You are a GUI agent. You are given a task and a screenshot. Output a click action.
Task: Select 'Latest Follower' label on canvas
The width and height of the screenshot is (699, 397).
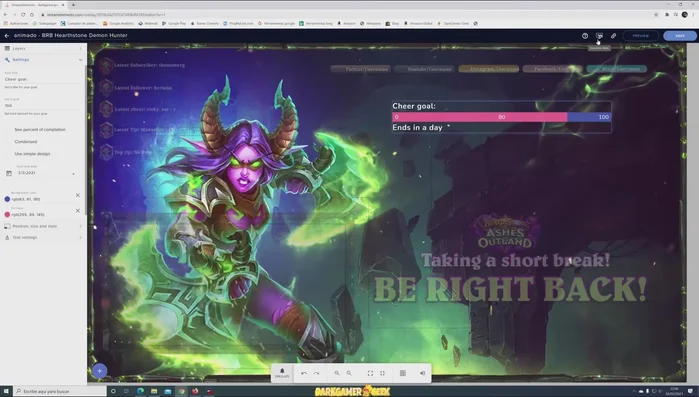143,88
